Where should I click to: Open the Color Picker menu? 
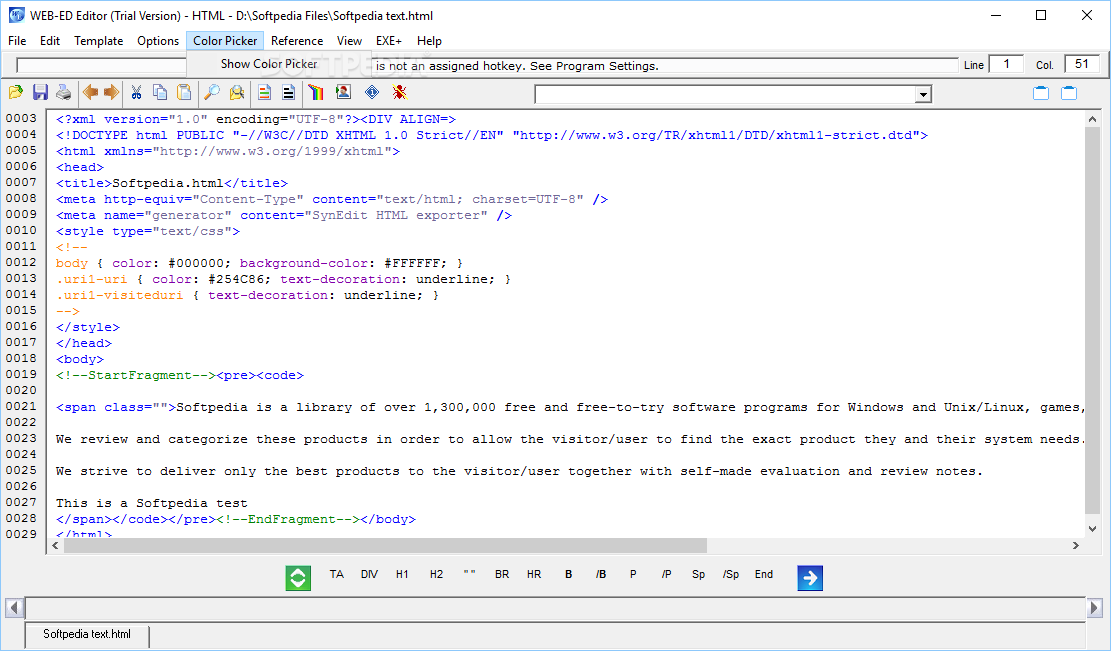tap(225, 41)
